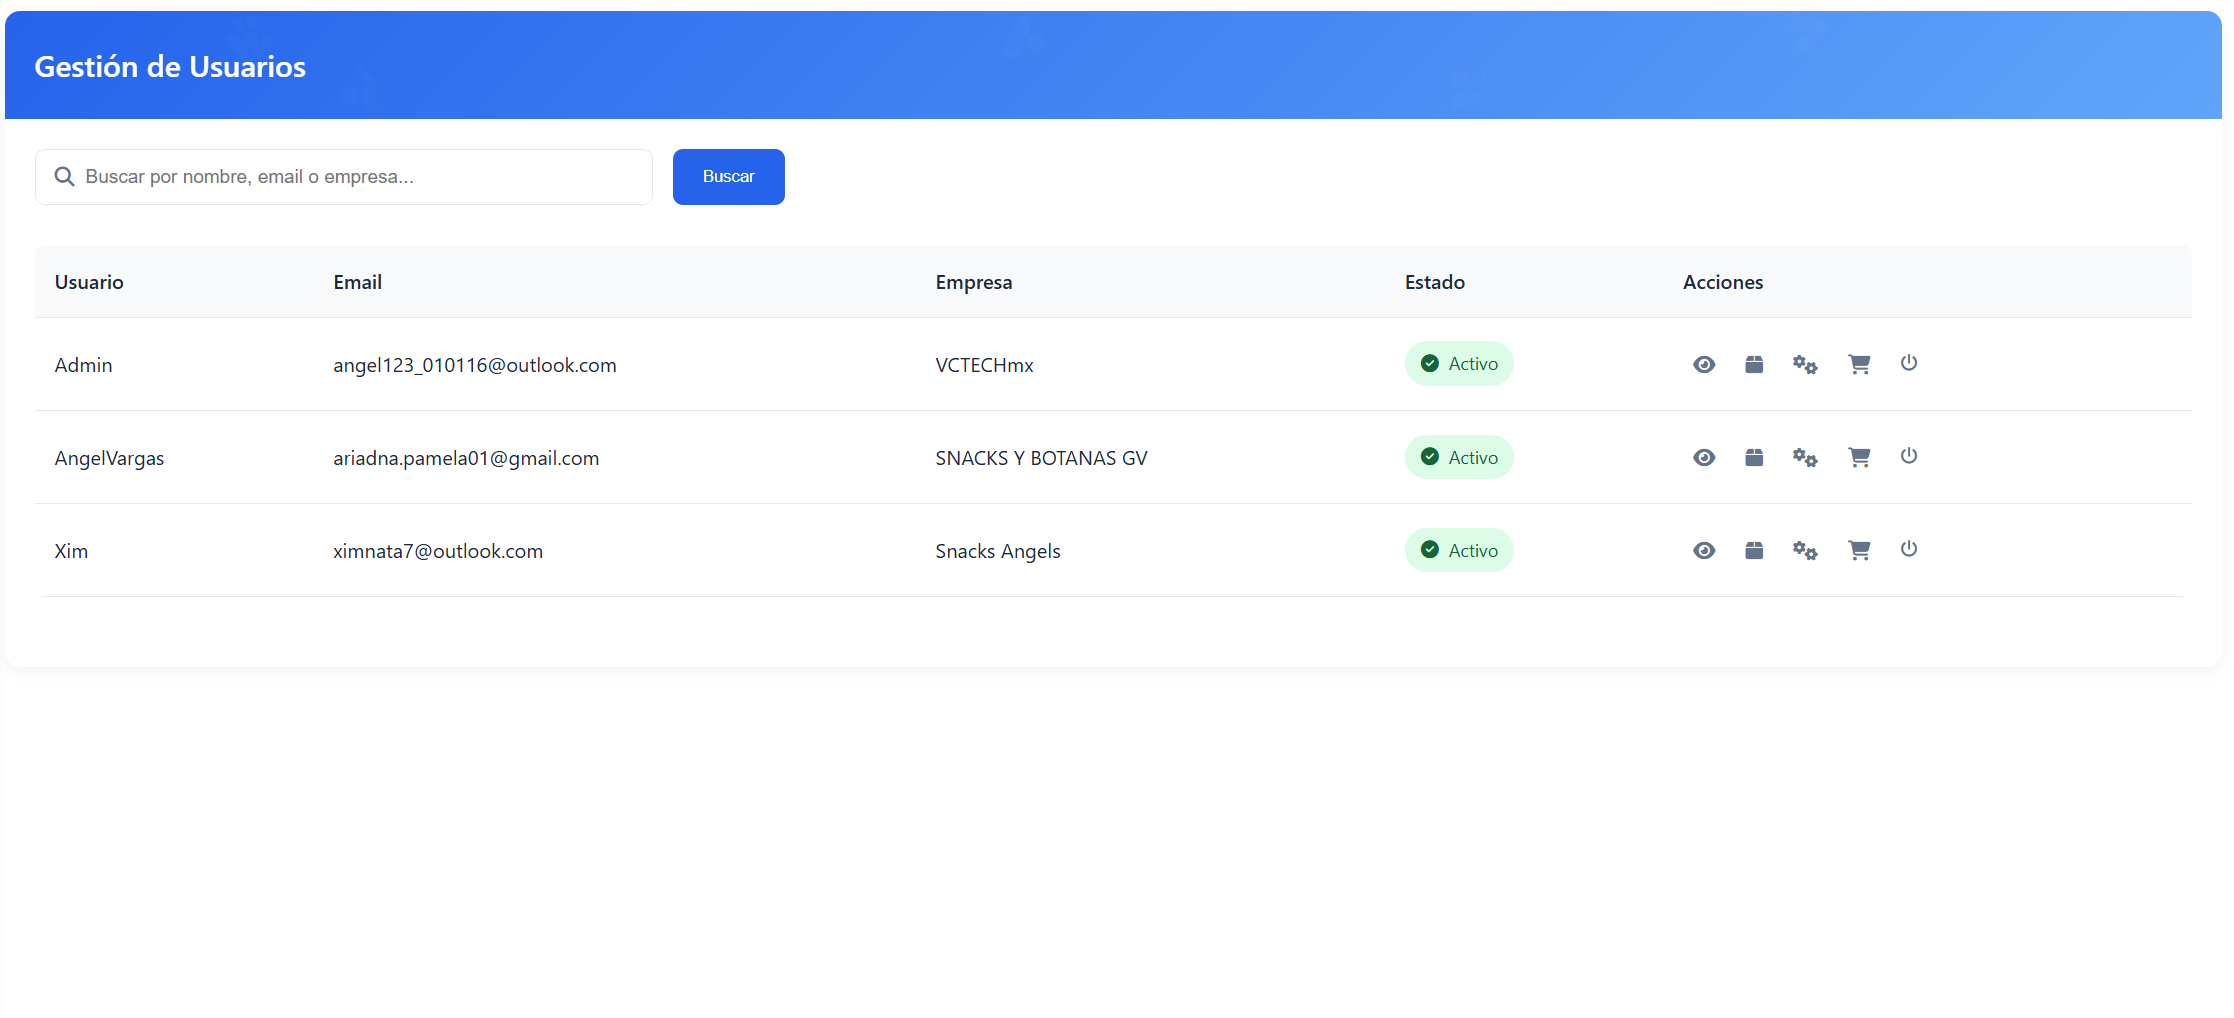Click the box icon for AngelVargas
This screenshot has height=1018, width=2234.
[1754, 458]
